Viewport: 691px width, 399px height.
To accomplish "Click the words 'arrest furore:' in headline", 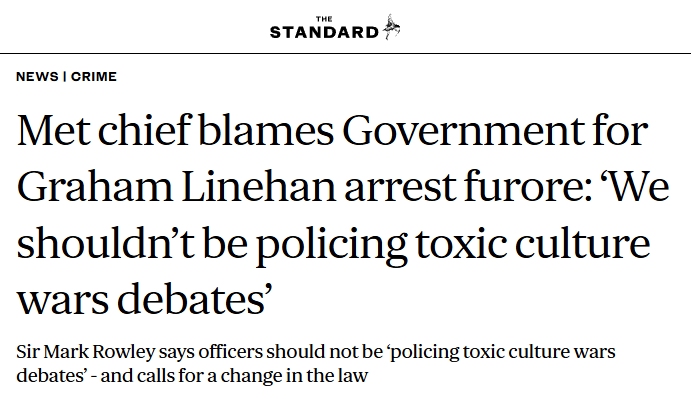I will pyautogui.click(x=468, y=187).
